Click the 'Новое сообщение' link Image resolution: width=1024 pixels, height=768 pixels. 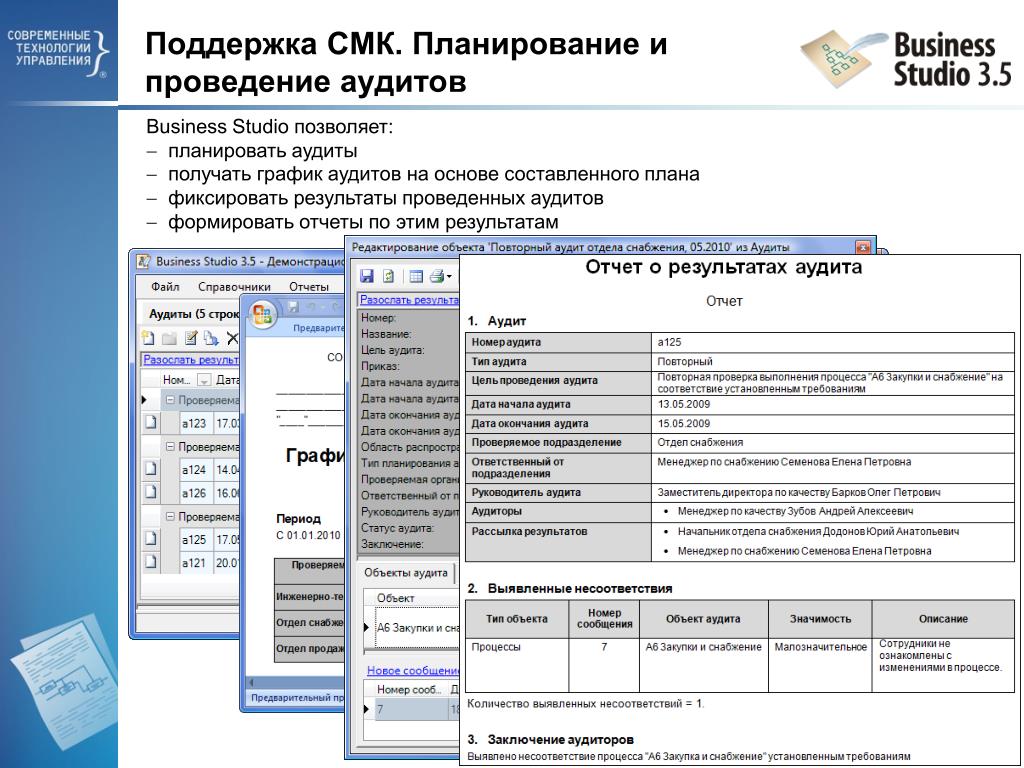point(413,671)
